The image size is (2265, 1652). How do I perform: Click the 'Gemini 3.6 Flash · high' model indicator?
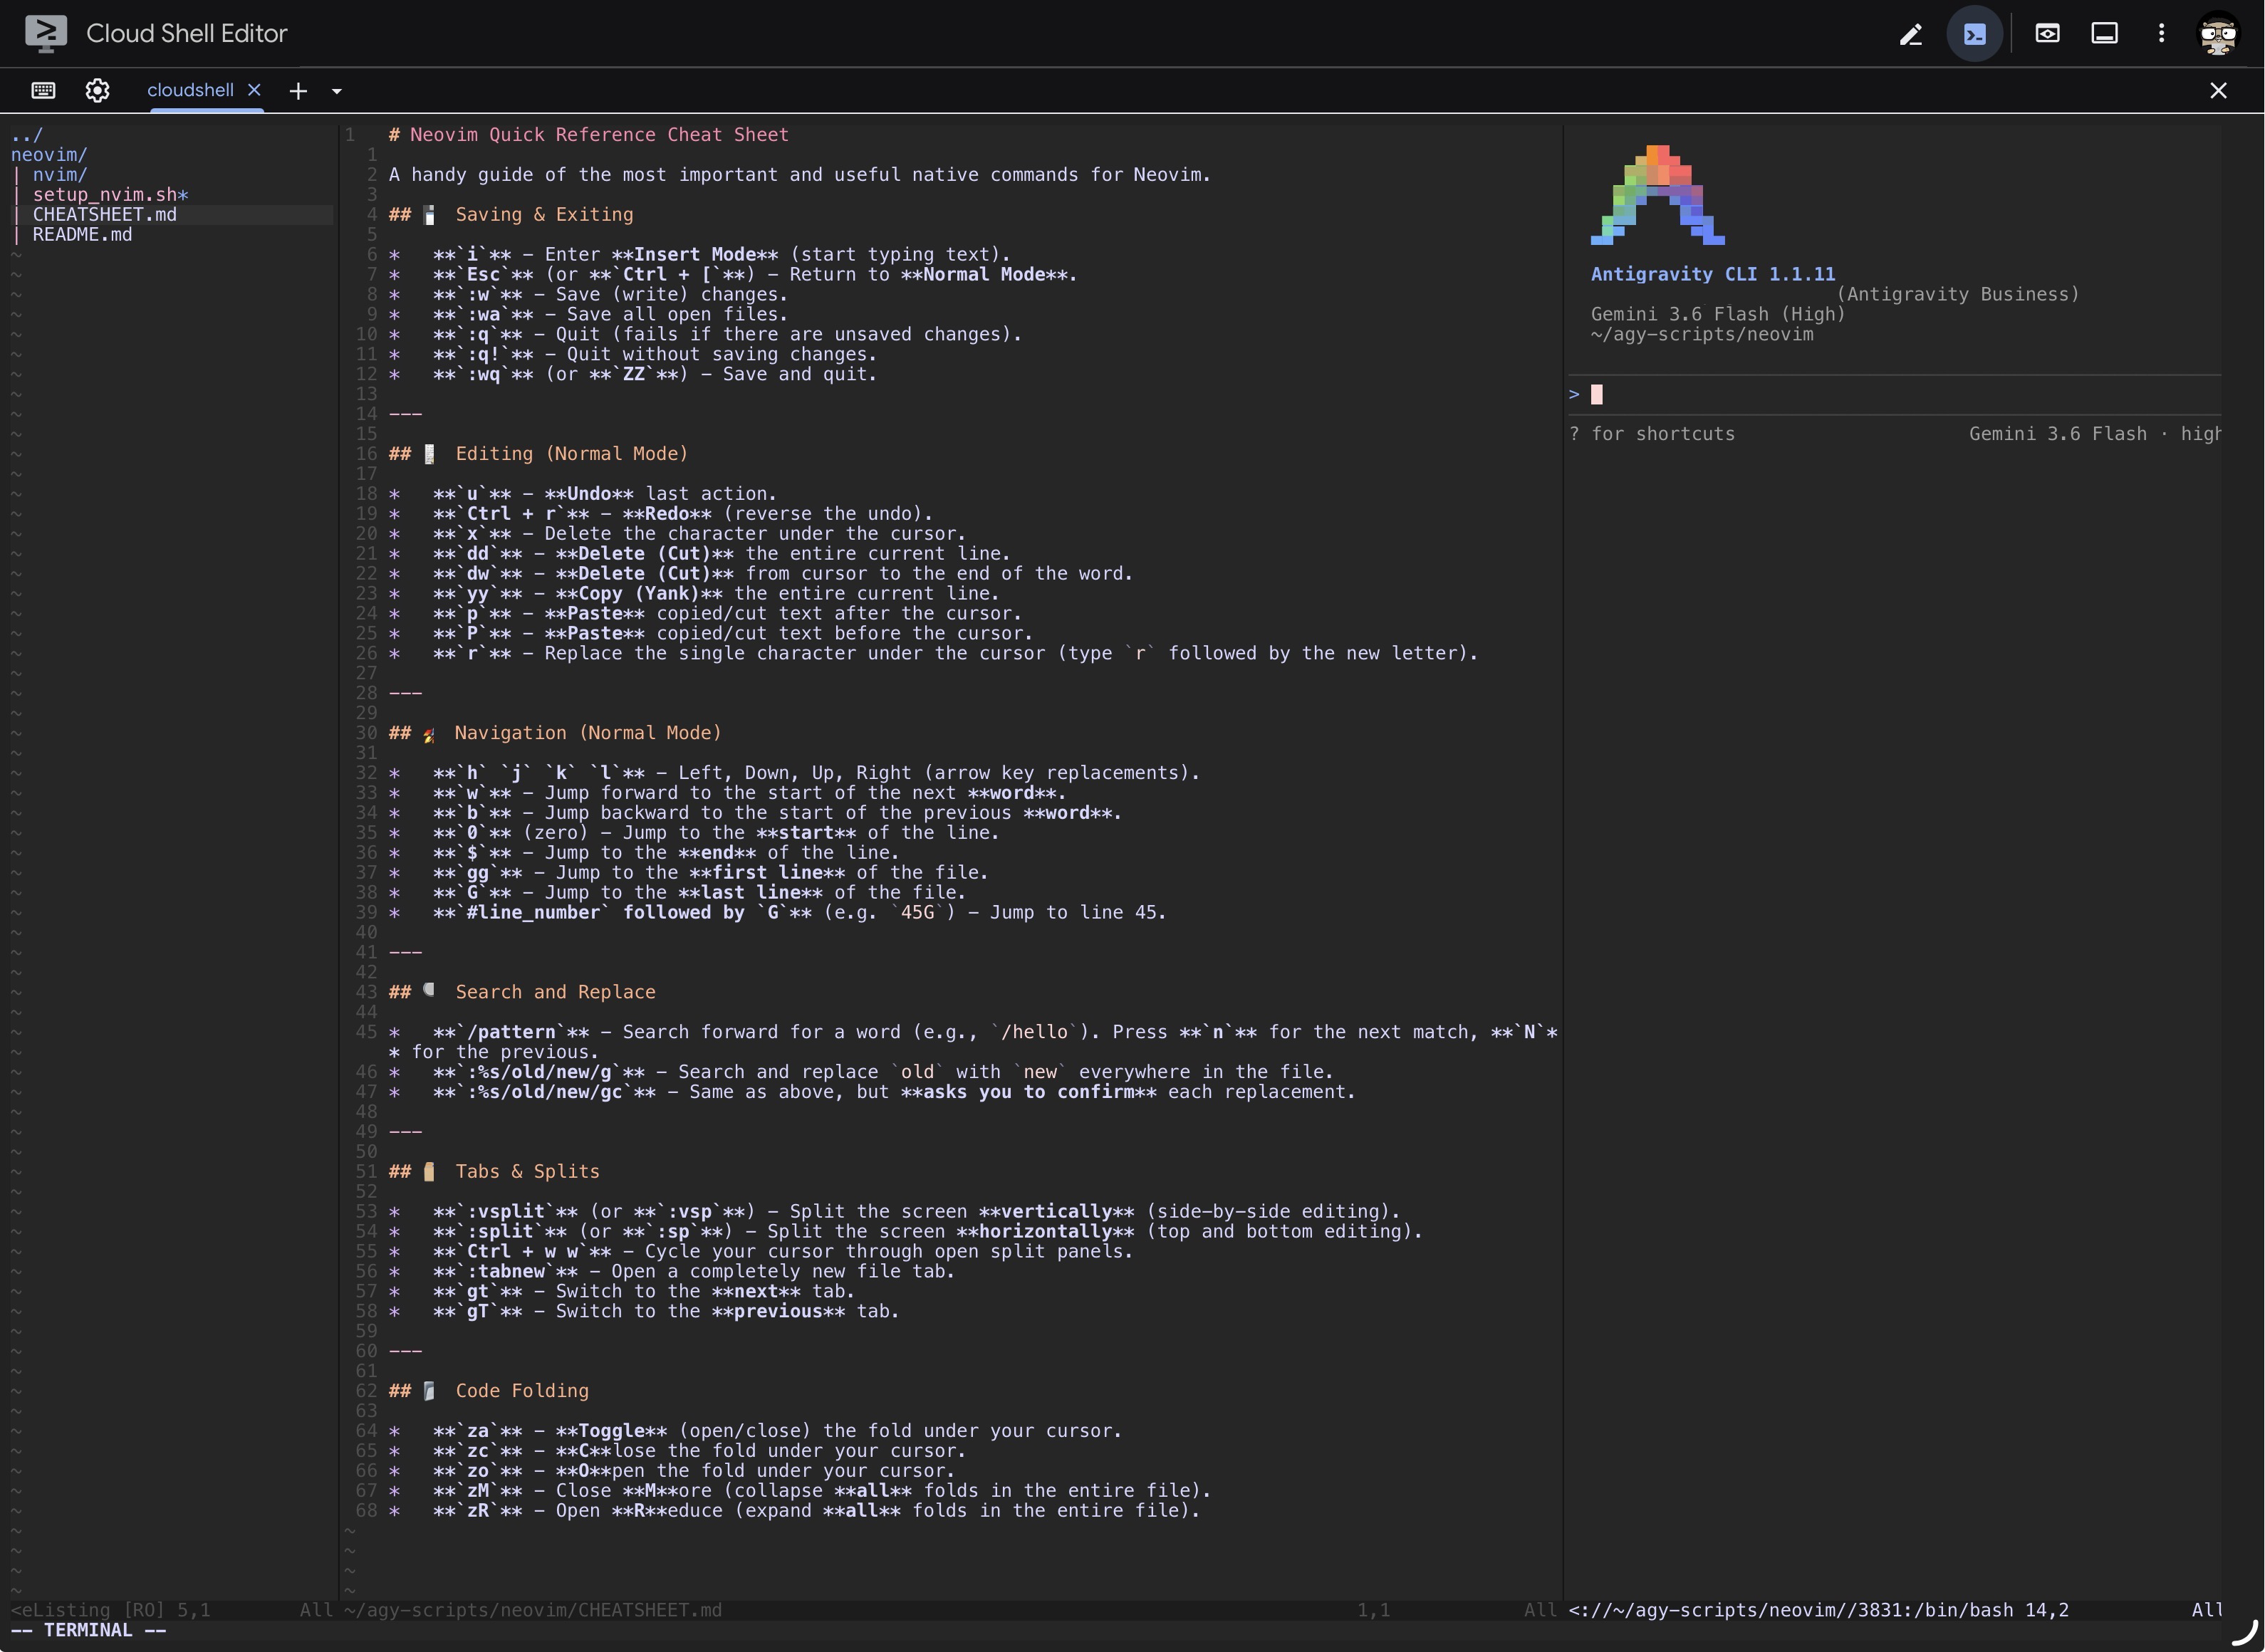(x=2095, y=434)
